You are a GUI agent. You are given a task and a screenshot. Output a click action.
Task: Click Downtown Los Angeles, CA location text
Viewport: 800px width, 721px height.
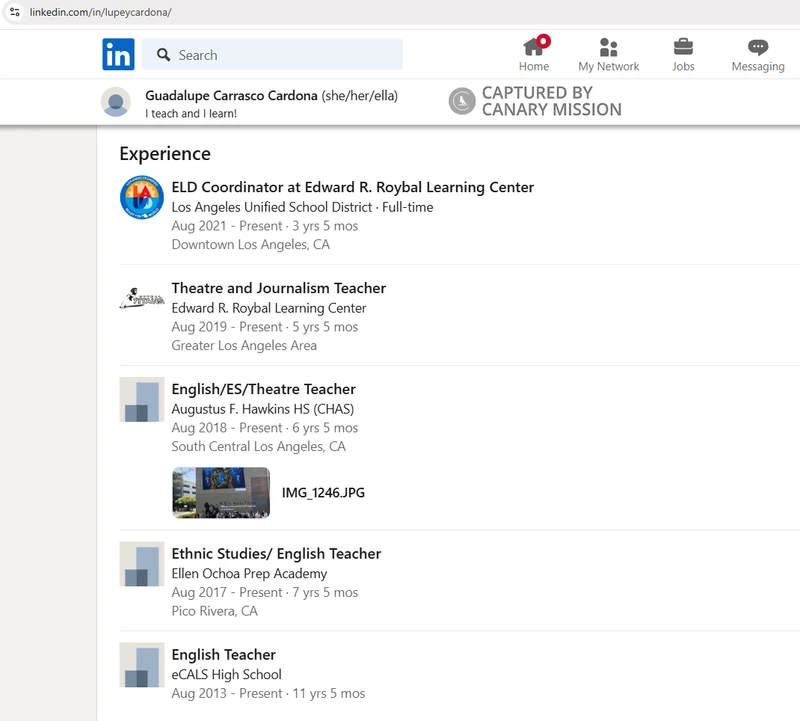point(251,244)
